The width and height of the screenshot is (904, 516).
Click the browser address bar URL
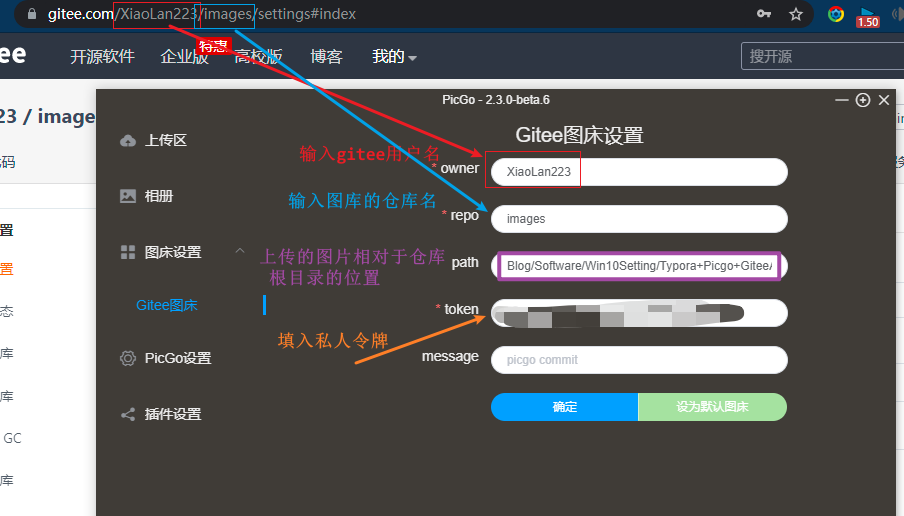[202, 14]
